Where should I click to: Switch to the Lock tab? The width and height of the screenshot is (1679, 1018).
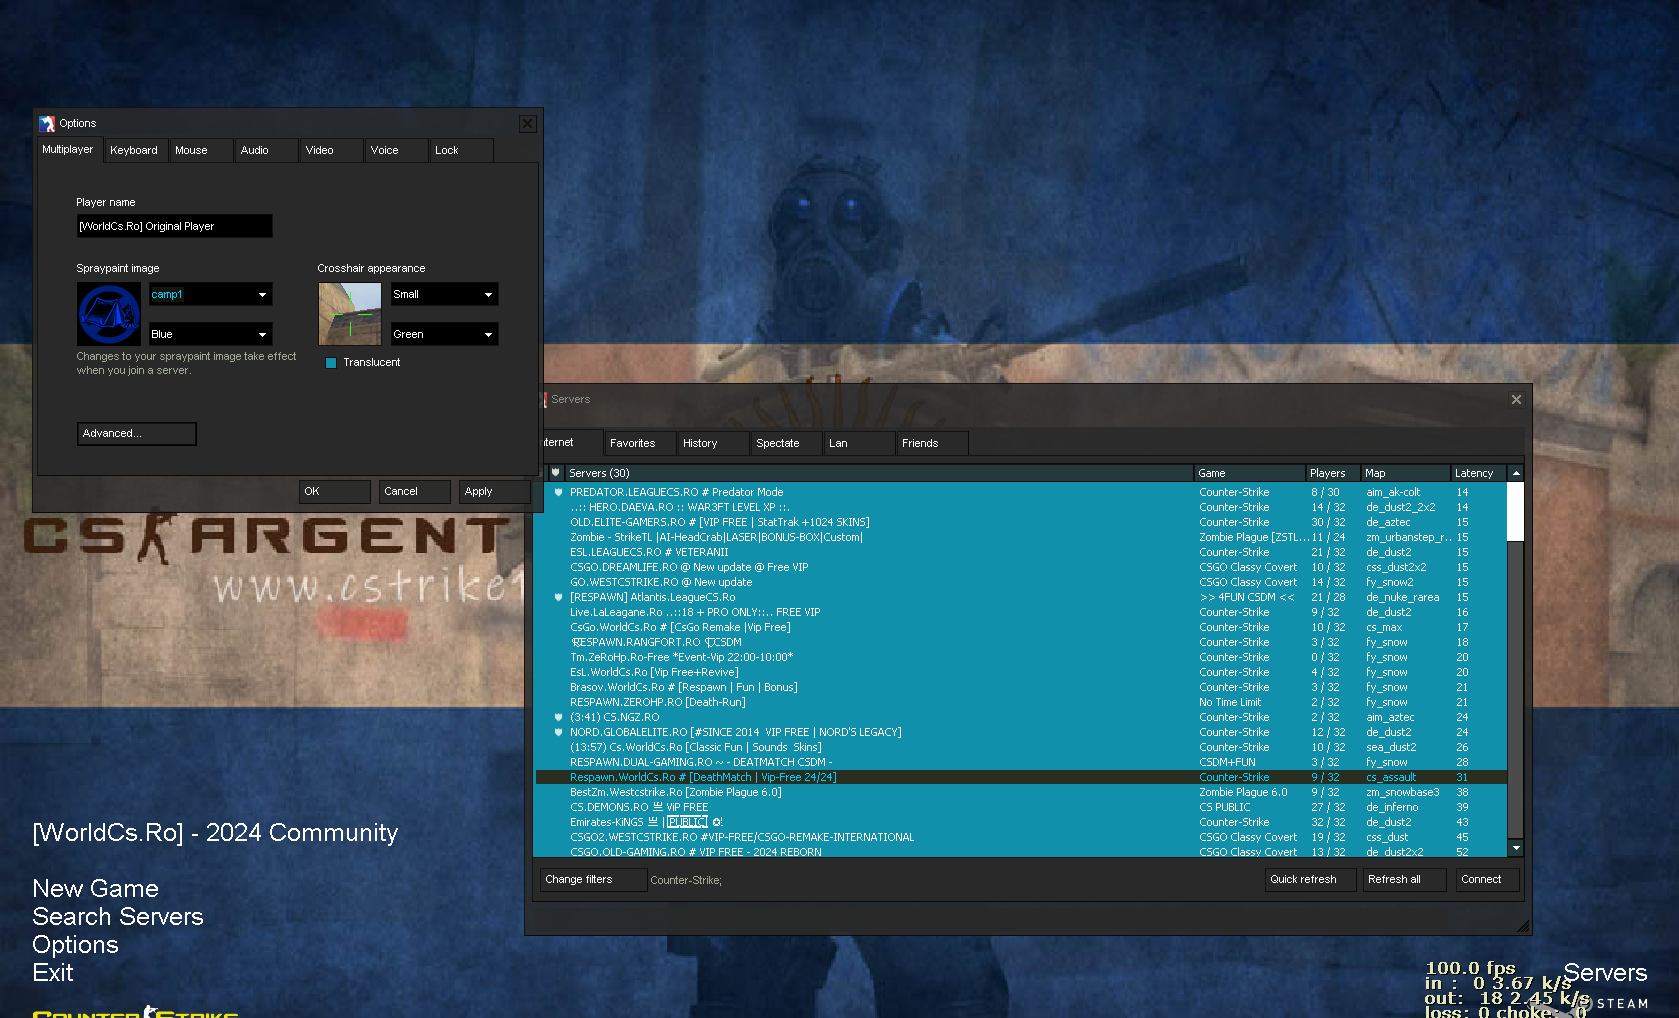coord(461,150)
